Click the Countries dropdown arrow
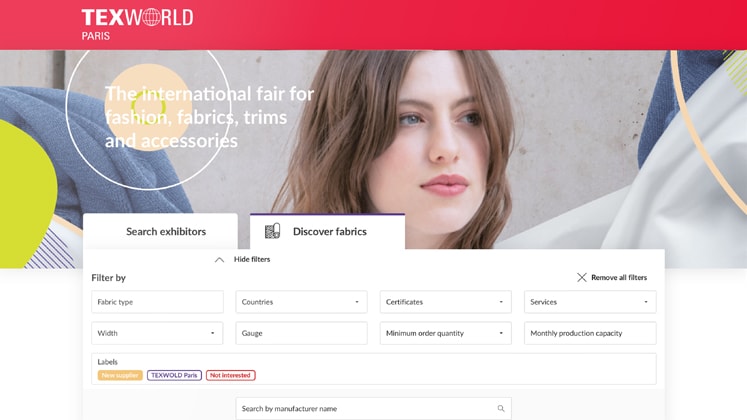The width and height of the screenshot is (747, 420). [357, 302]
